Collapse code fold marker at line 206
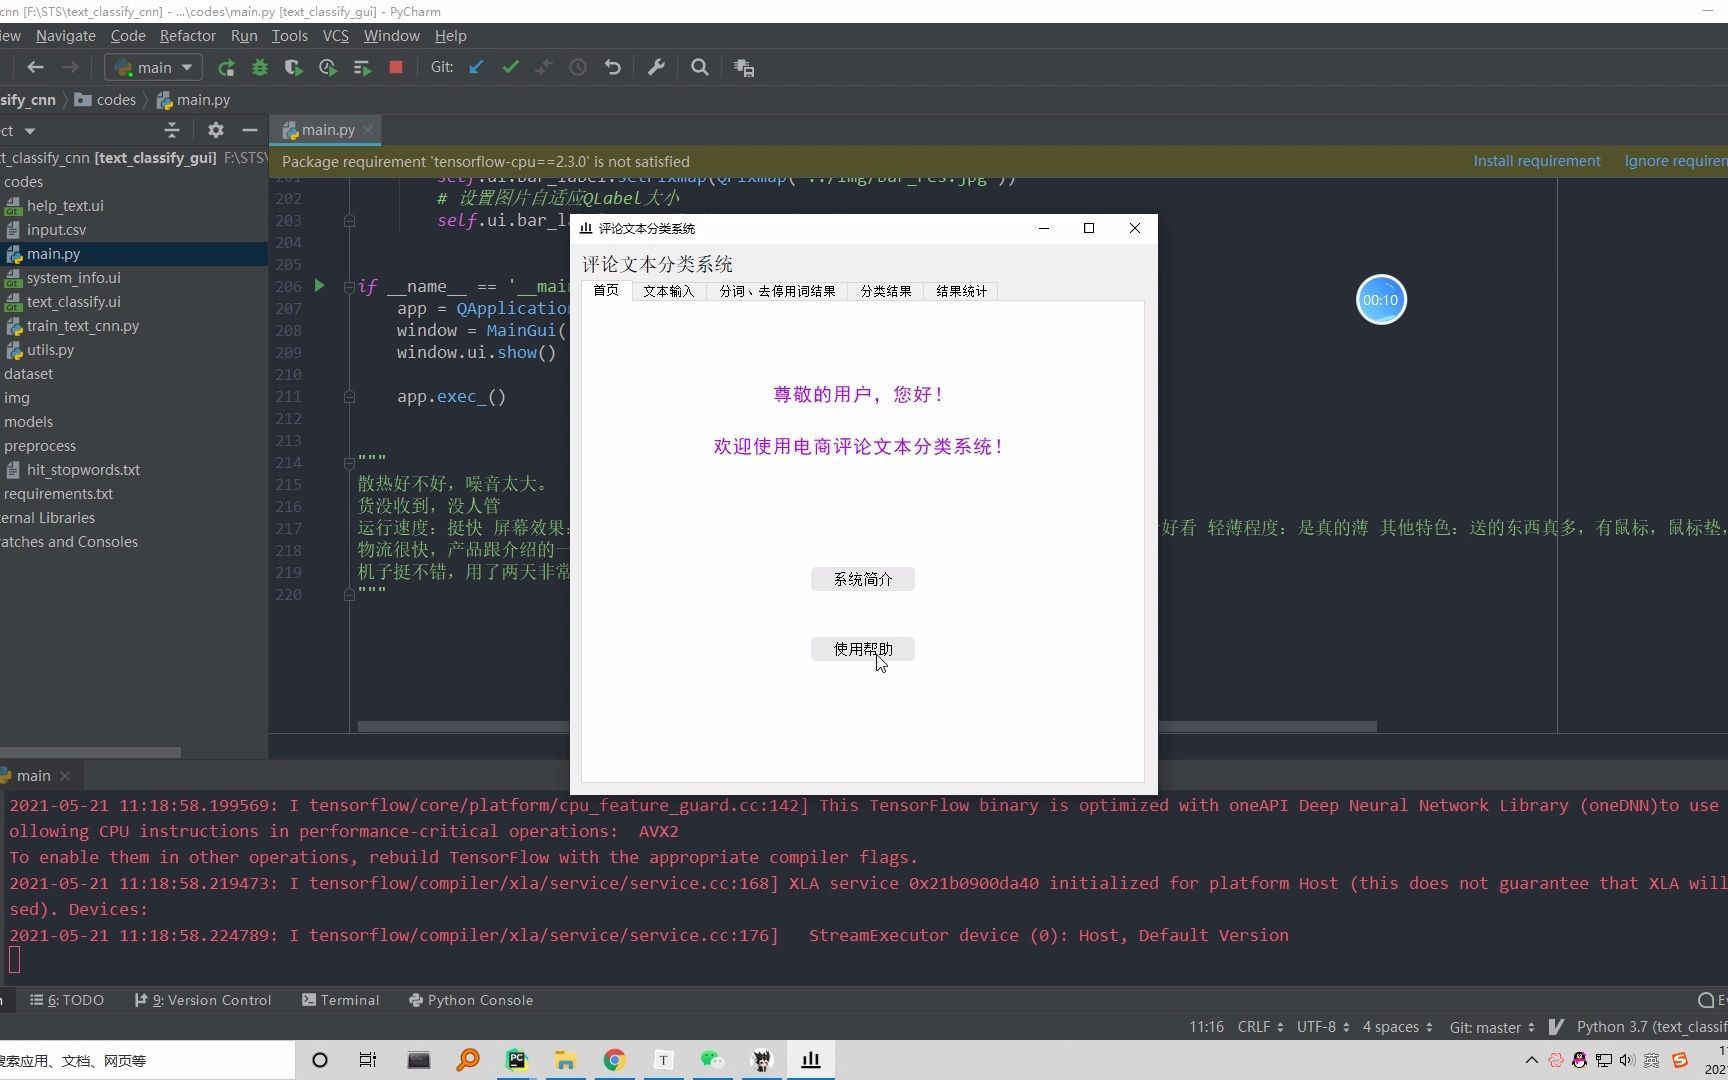This screenshot has height=1080, width=1728. (x=349, y=286)
